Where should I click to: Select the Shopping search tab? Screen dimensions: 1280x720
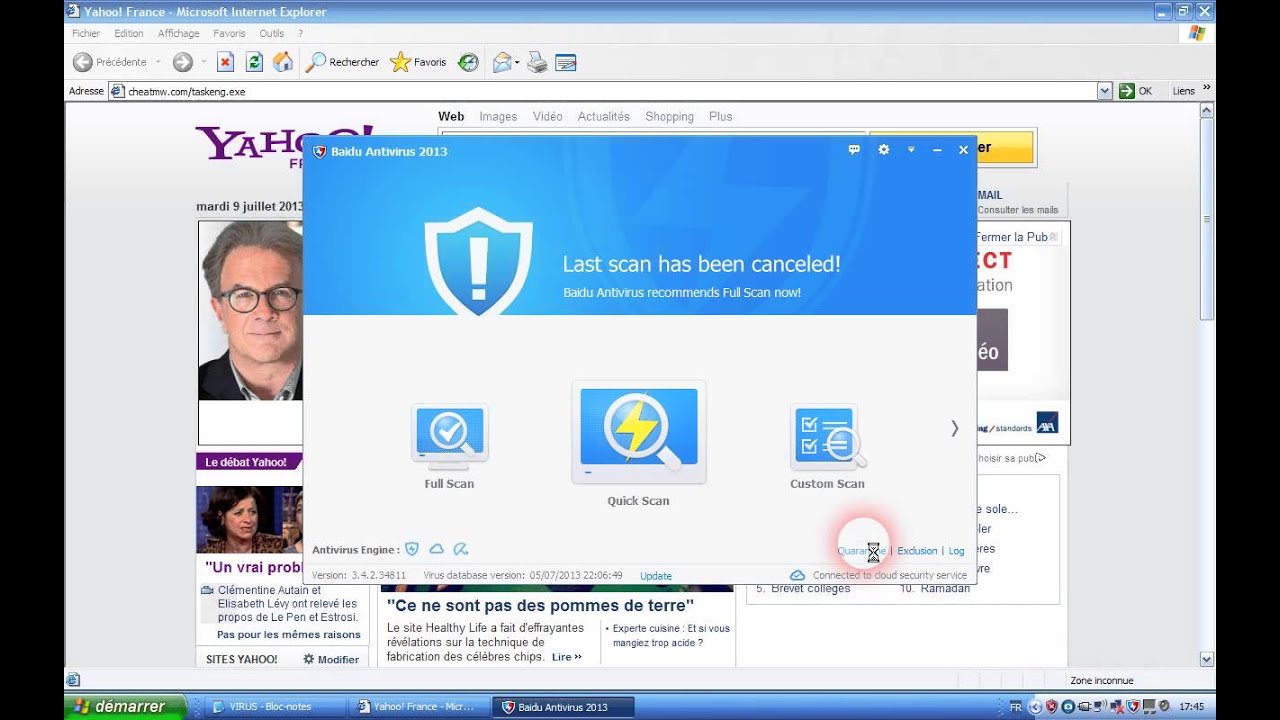669,116
